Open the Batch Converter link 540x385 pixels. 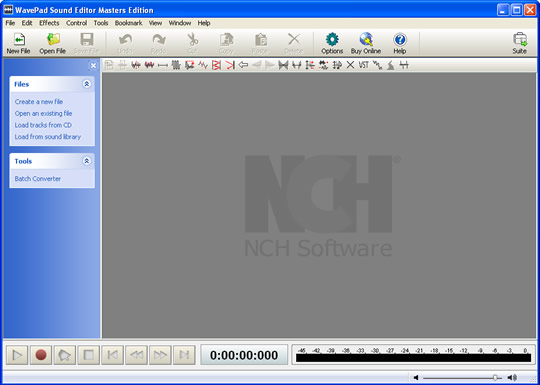click(x=38, y=179)
